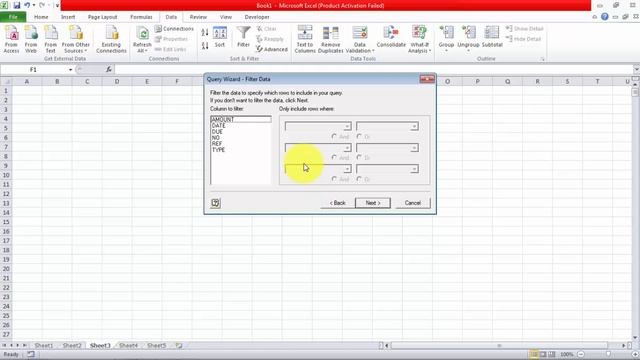The width and height of the screenshot is (640, 360).
Task: Switch to the Developer tab
Action: 257,17
